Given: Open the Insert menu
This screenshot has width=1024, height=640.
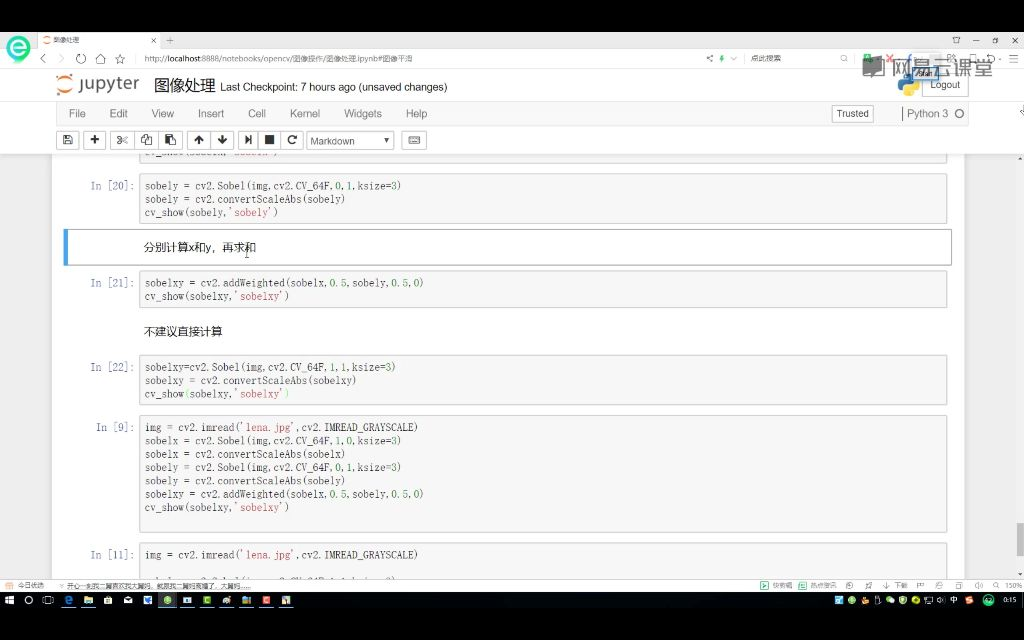Looking at the screenshot, I should point(211,114).
